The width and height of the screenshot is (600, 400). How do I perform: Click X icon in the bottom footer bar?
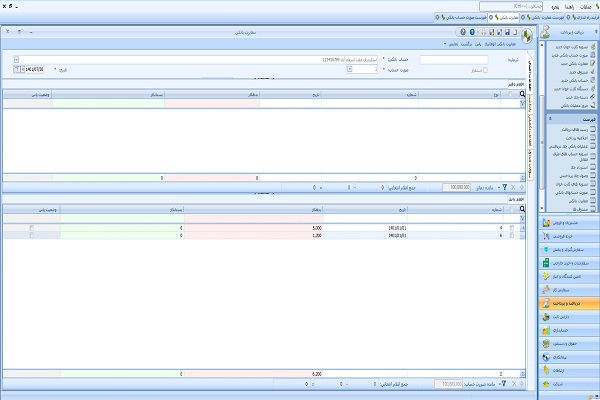tap(514, 383)
